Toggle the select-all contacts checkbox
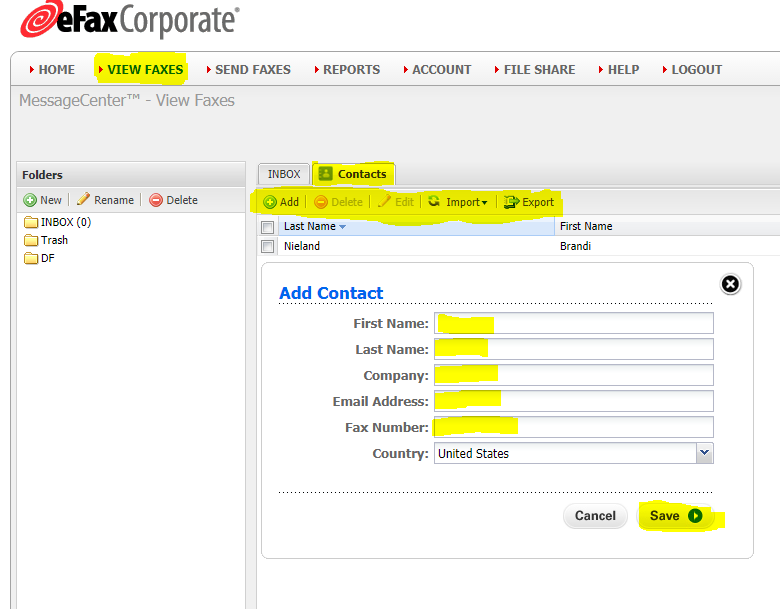The width and height of the screenshot is (780, 609). point(268,227)
